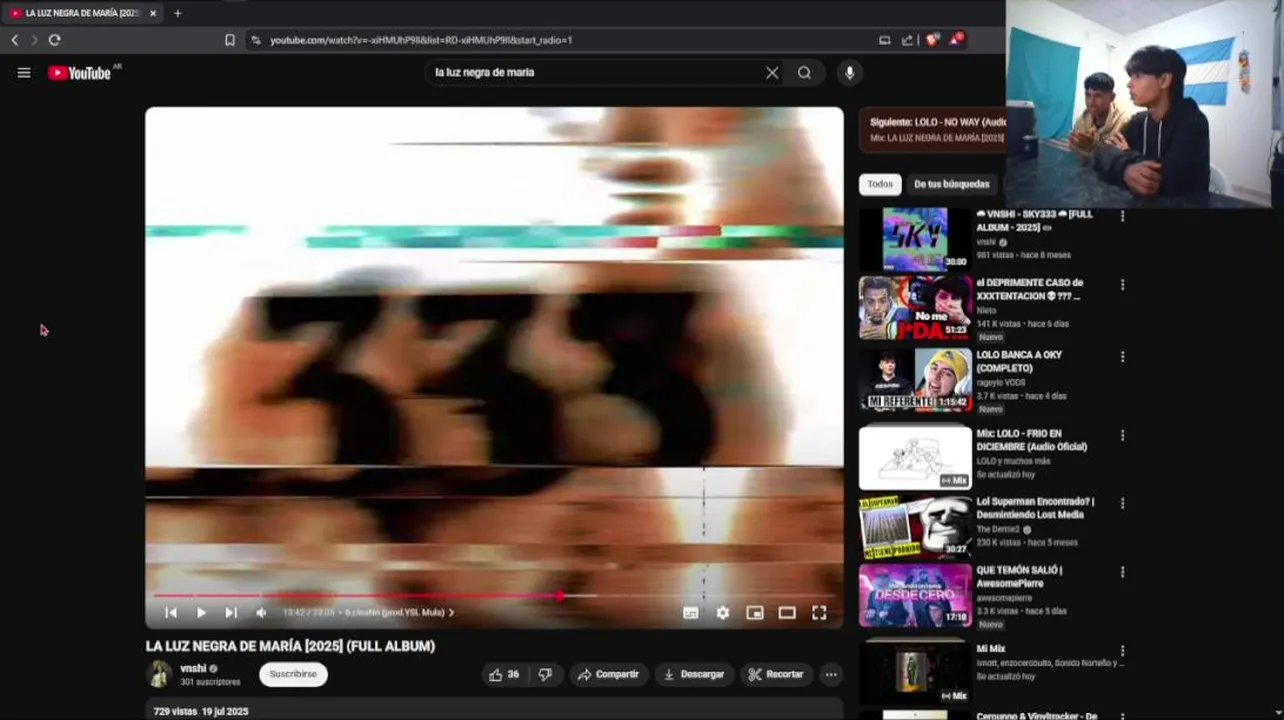The image size is (1284, 720).
Task: Click the cast screen icon in address bar
Action: [884, 40]
